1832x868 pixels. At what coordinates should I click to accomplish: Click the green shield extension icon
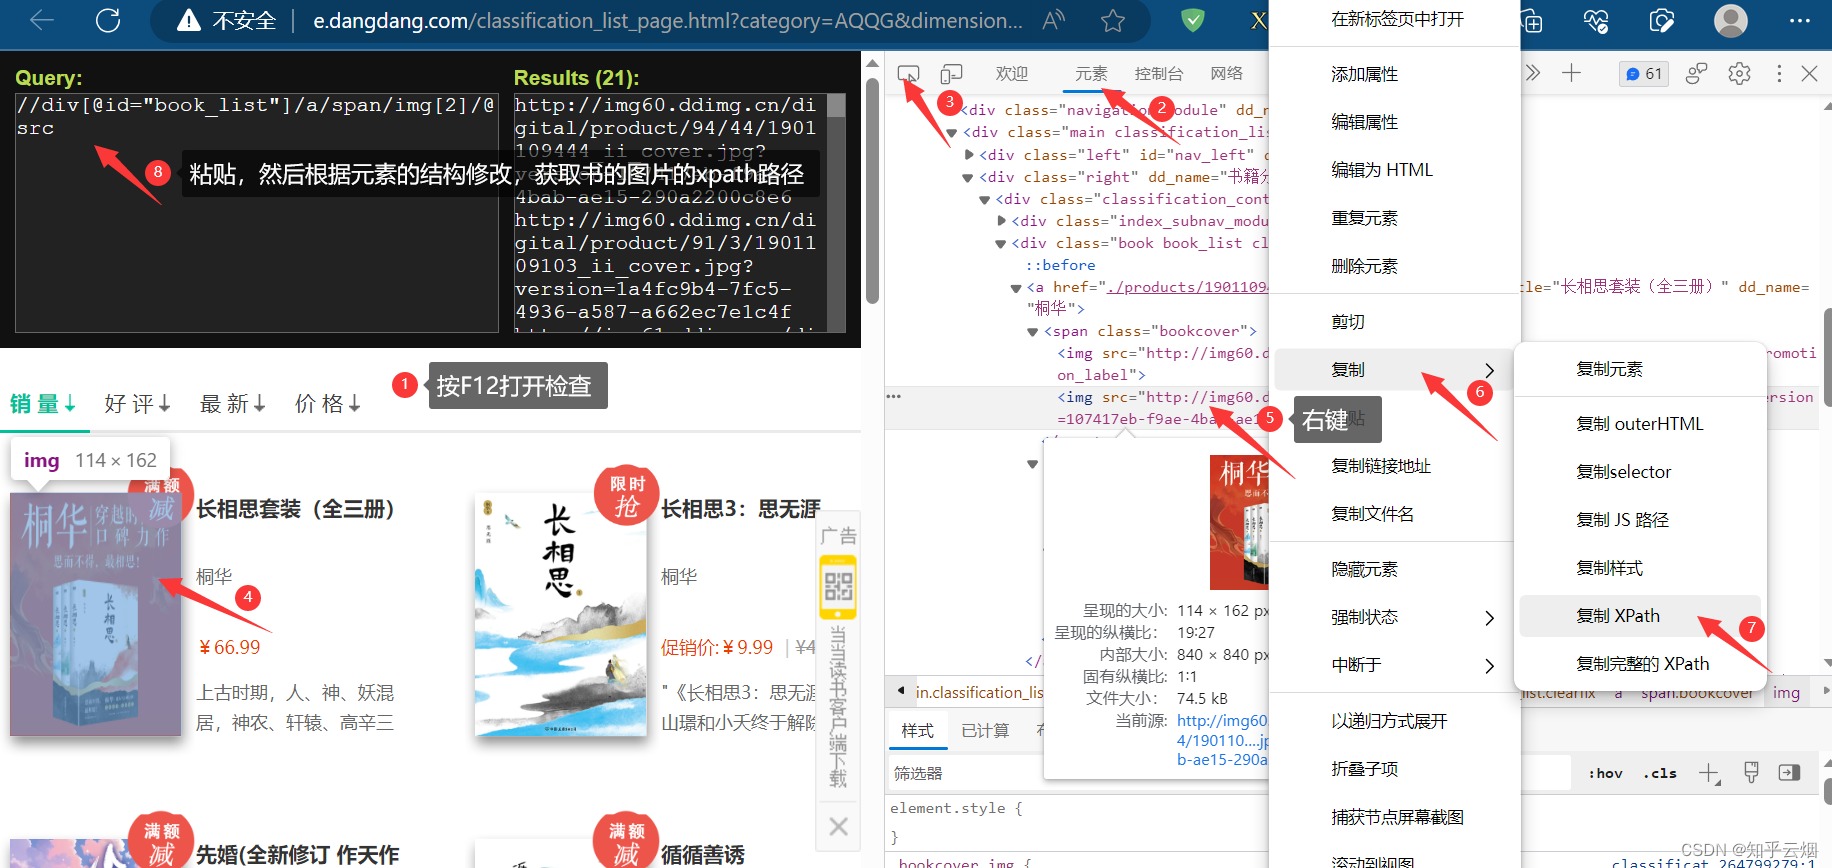[x=1193, y=20]
